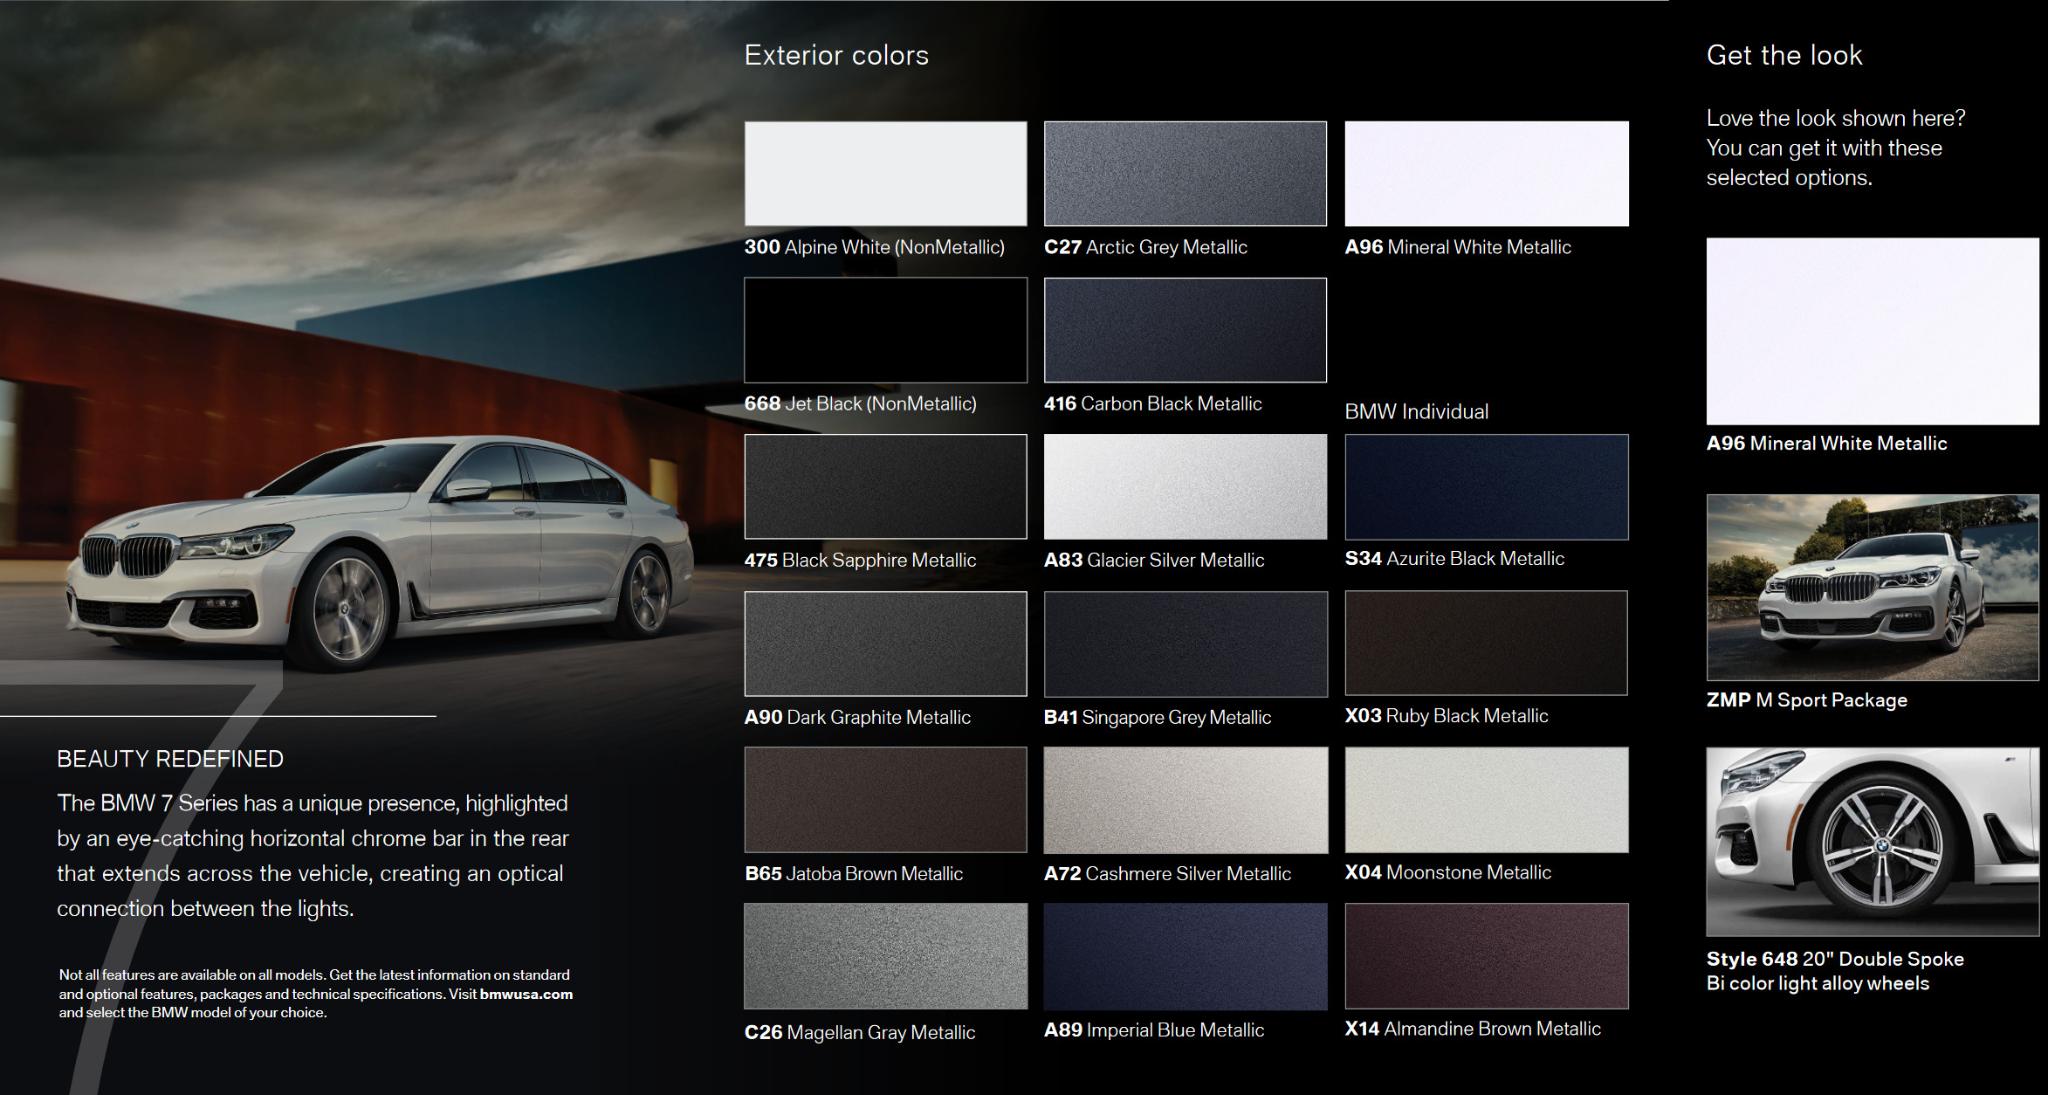Click the "X04 Moonstone Metallic" label
The height and width of the screenshot is (1095, 2048).
[1448, 872]
